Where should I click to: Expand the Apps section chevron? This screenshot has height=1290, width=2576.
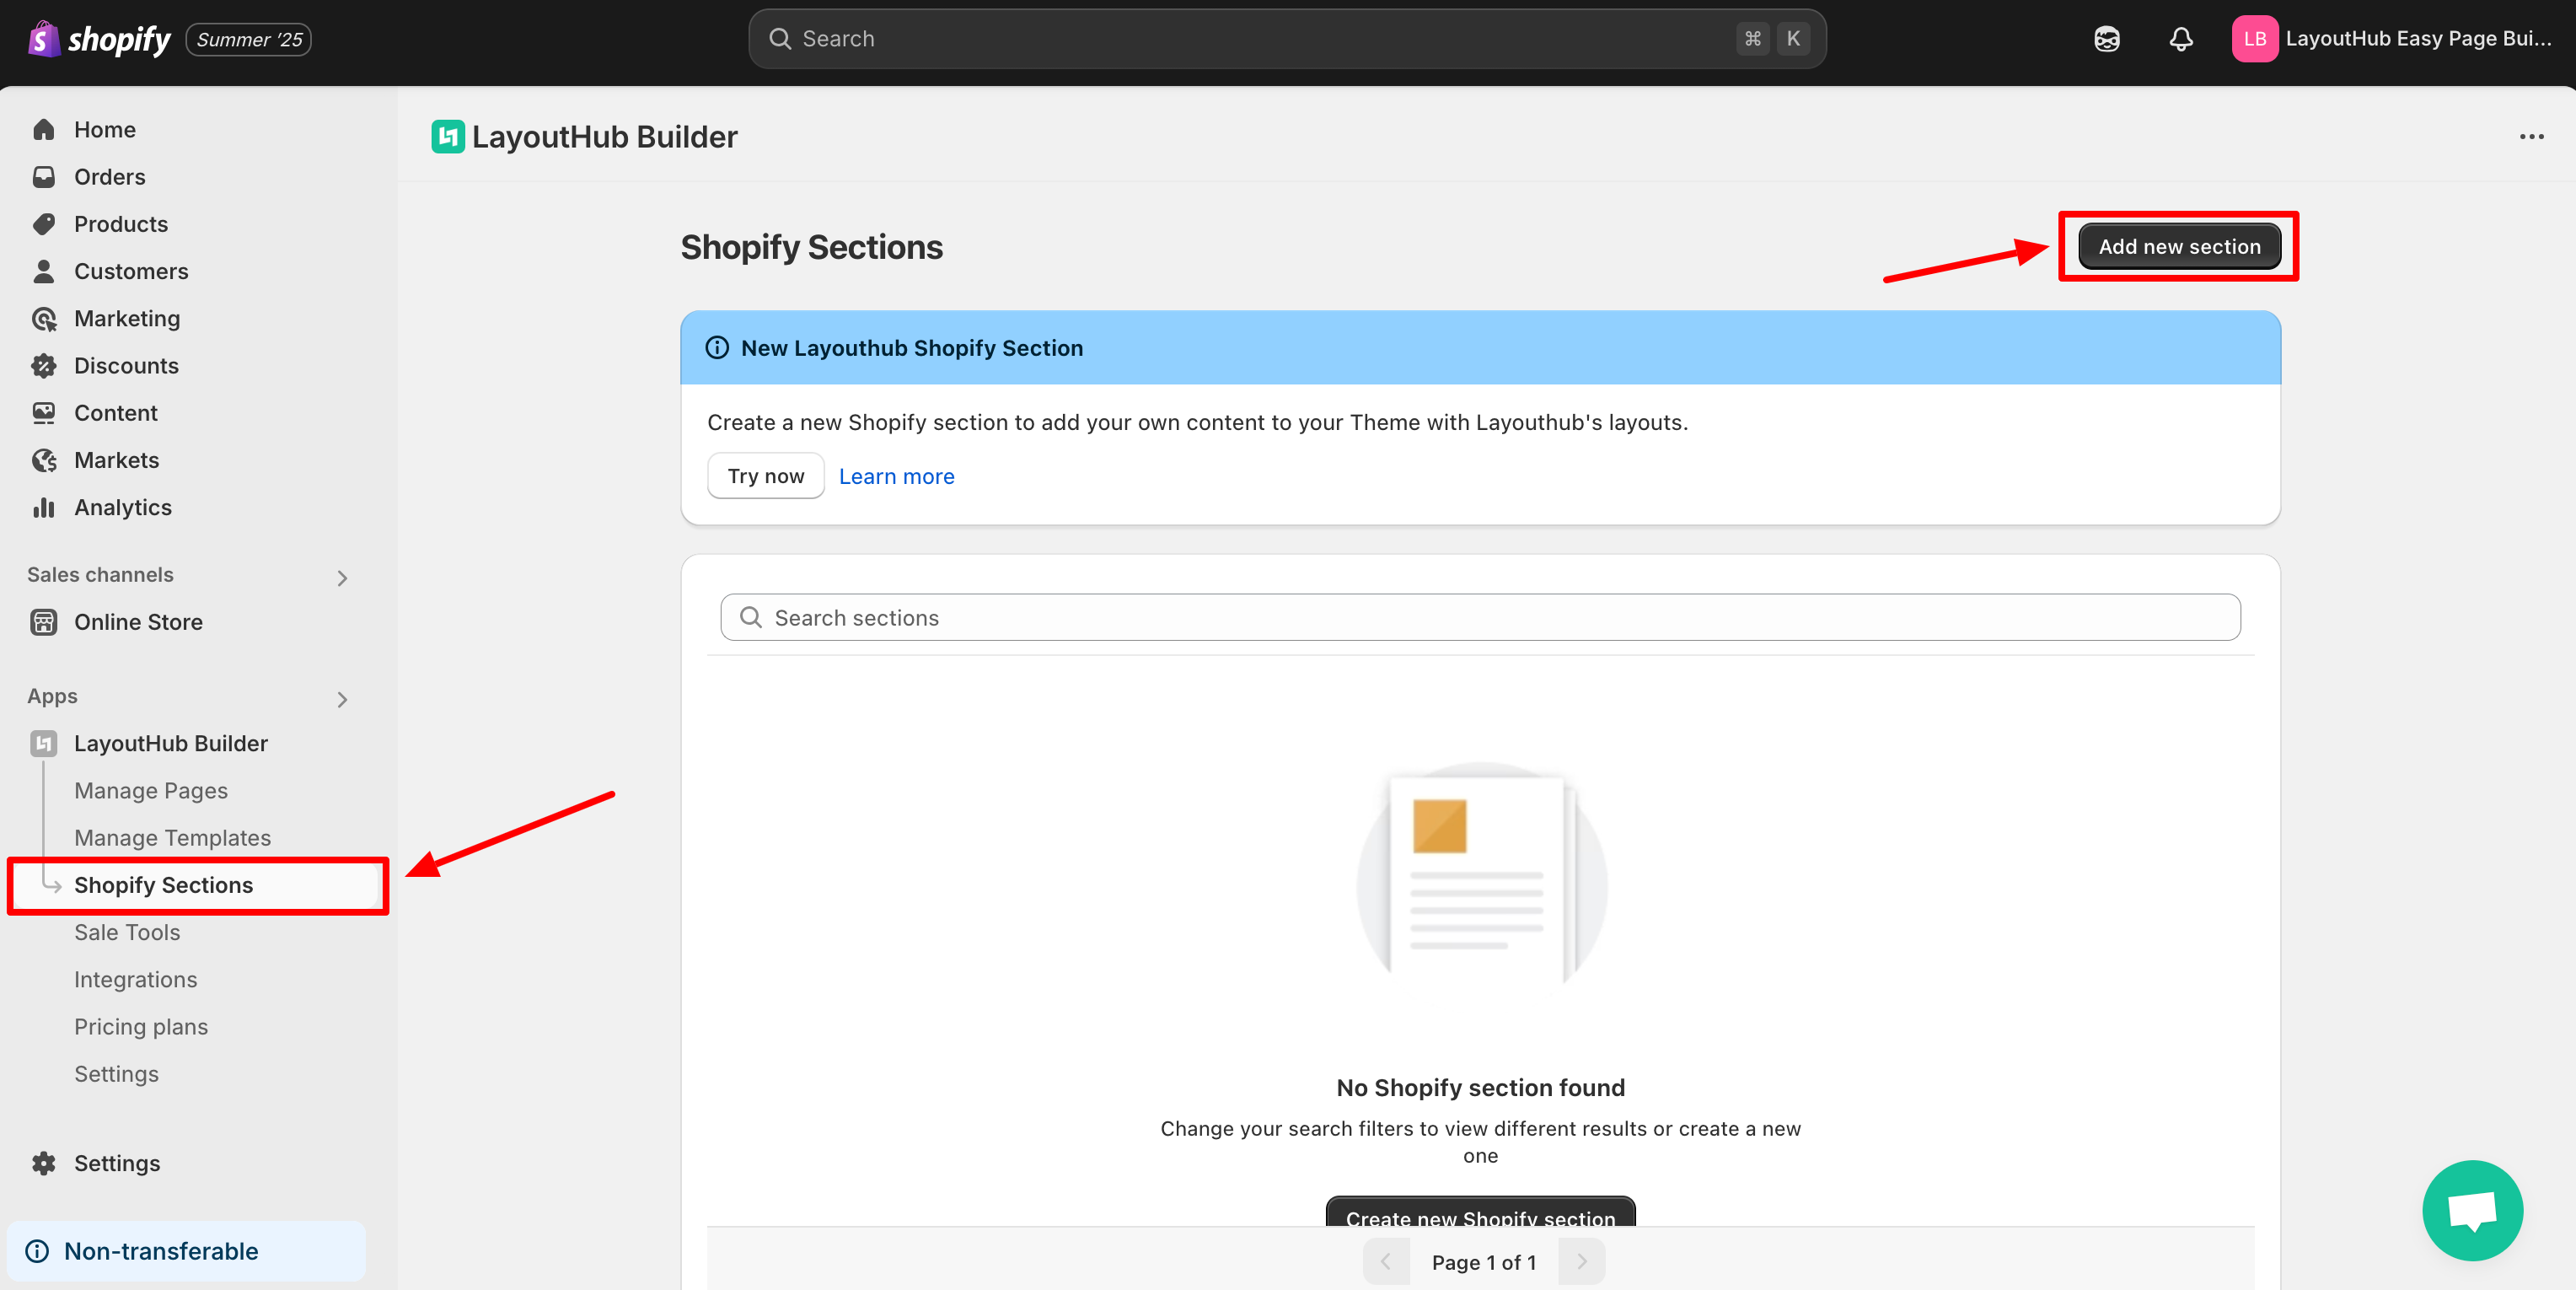342,699
